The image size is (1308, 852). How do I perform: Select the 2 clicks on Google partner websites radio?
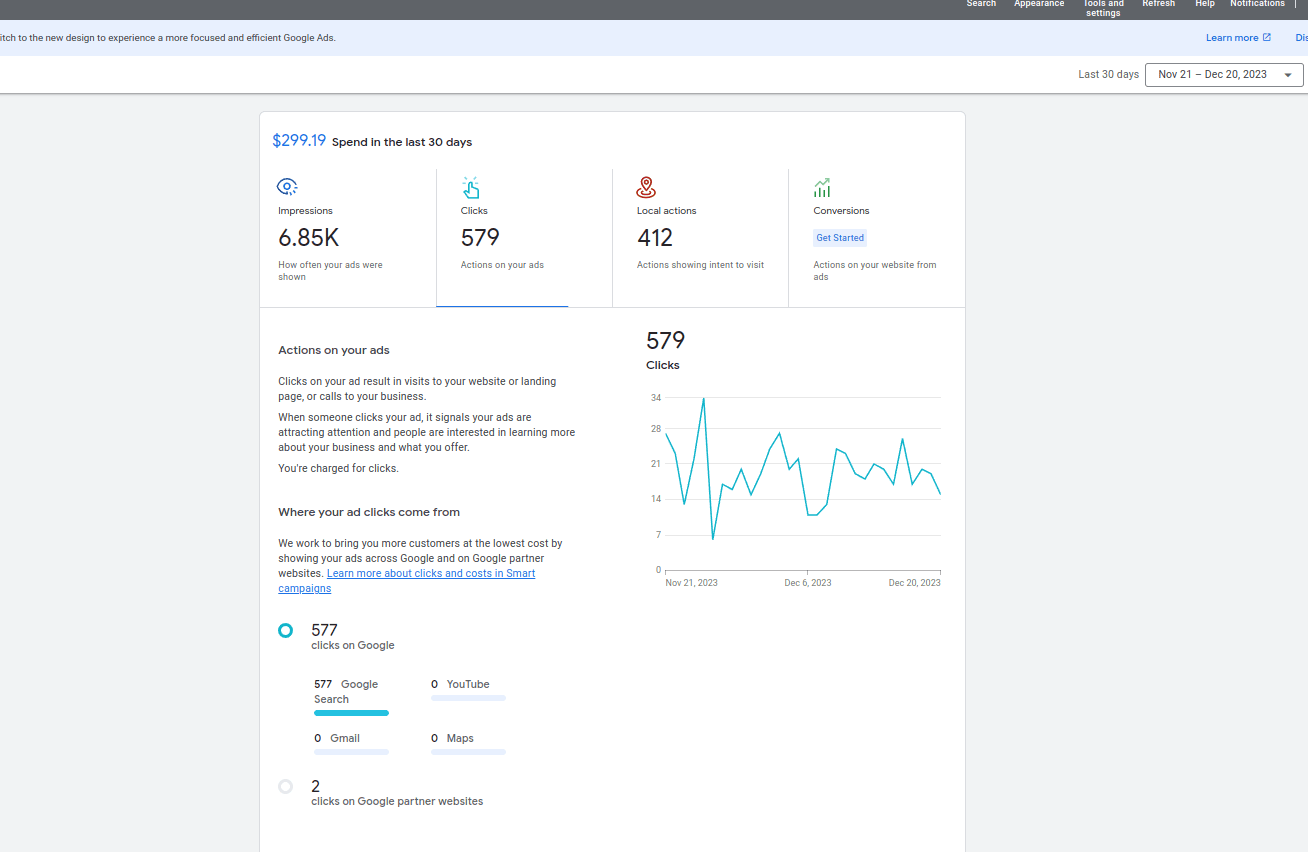(x=286, y=786)
